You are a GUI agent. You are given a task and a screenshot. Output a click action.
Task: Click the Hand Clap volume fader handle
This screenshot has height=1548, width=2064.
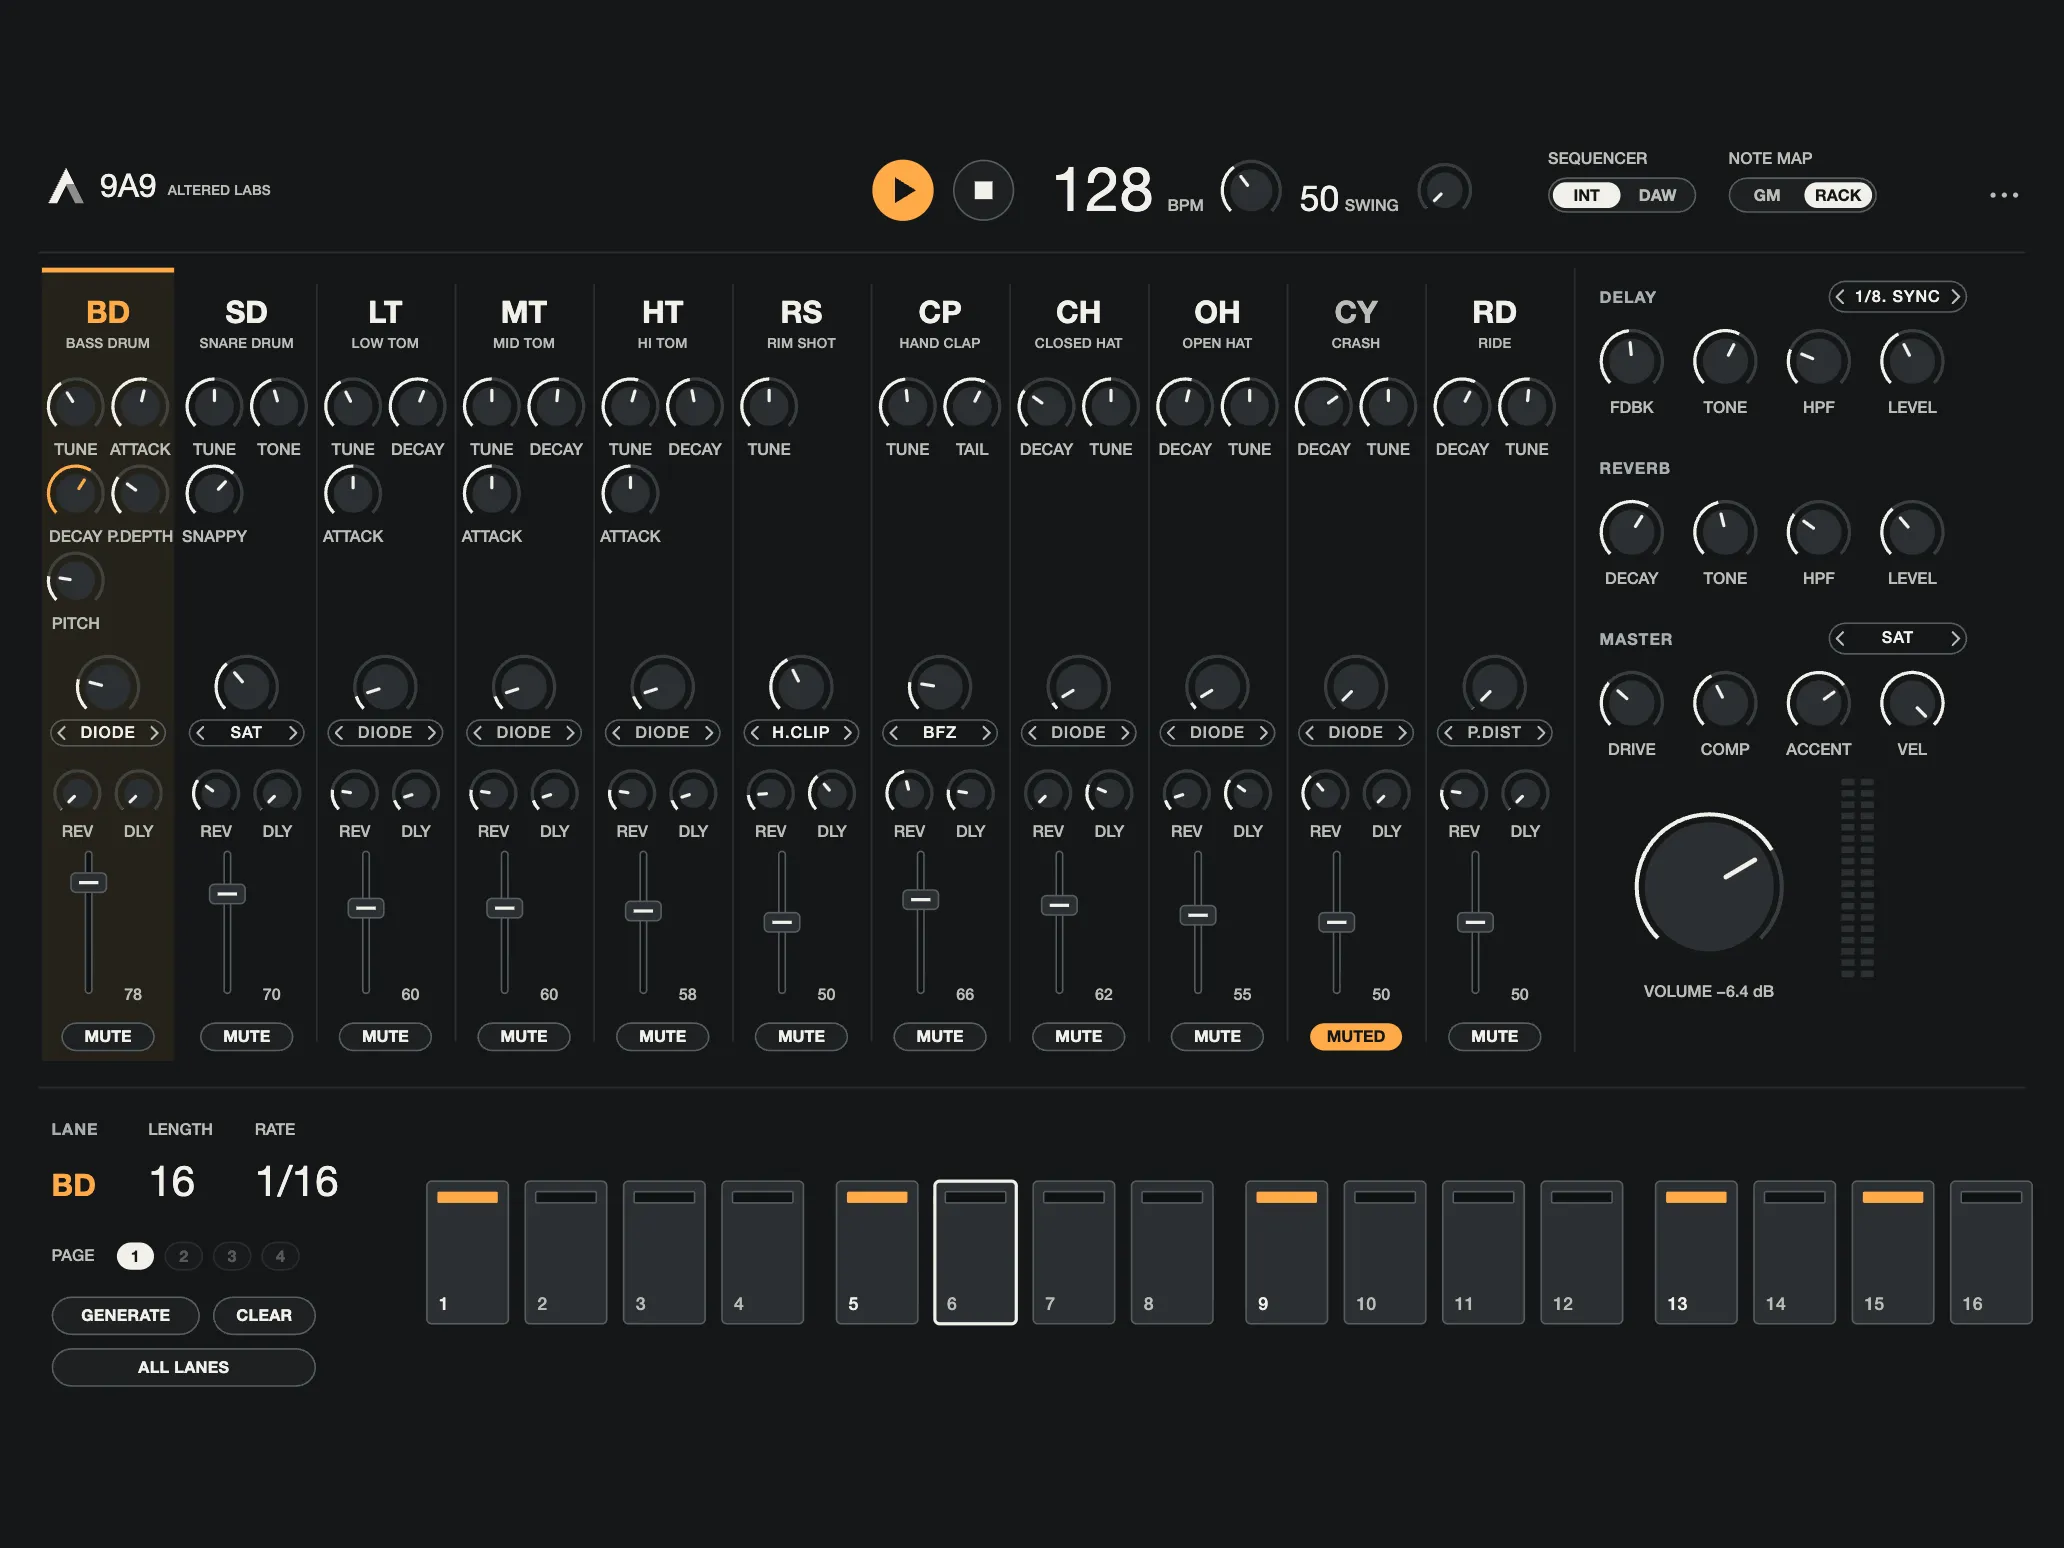[x=920, y=900]
